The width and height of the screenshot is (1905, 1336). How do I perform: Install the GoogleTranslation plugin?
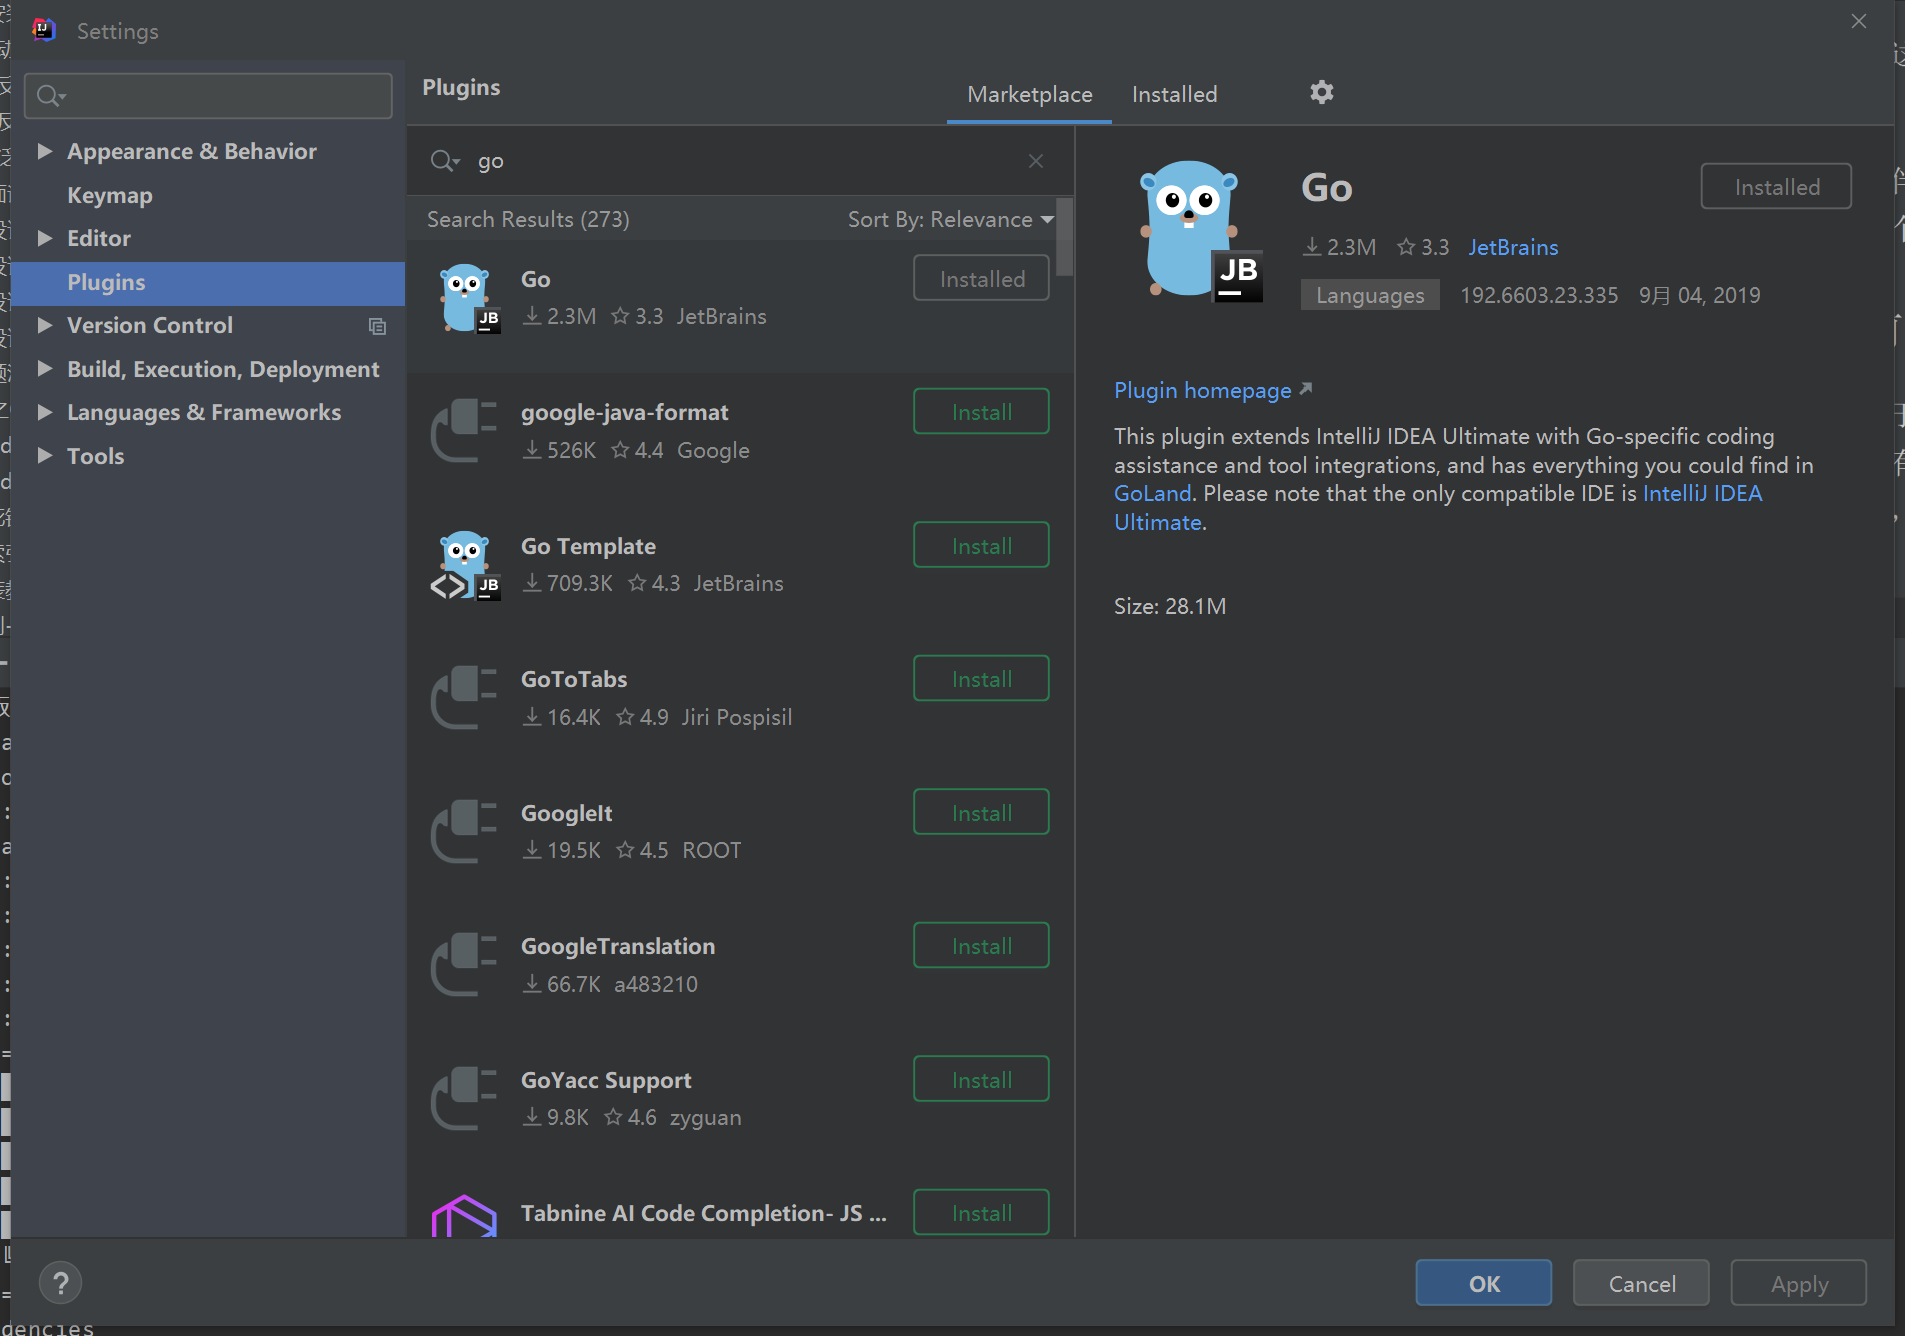[x=981, y=946]
